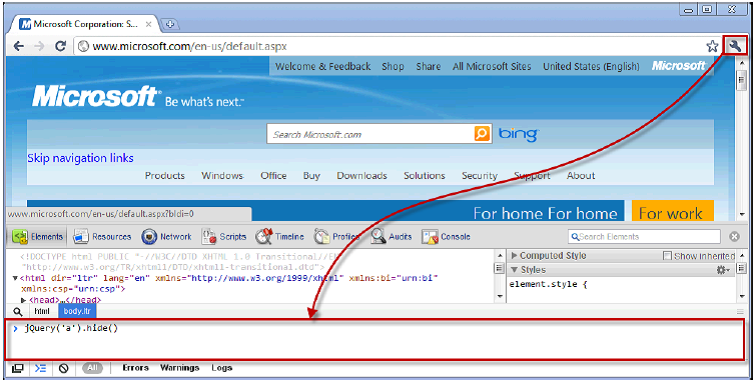Image resolution: width=756 pixels, height=383 pixels.
Task: Close the Microsoft Corporation tab
Action: tap(148, 24)
